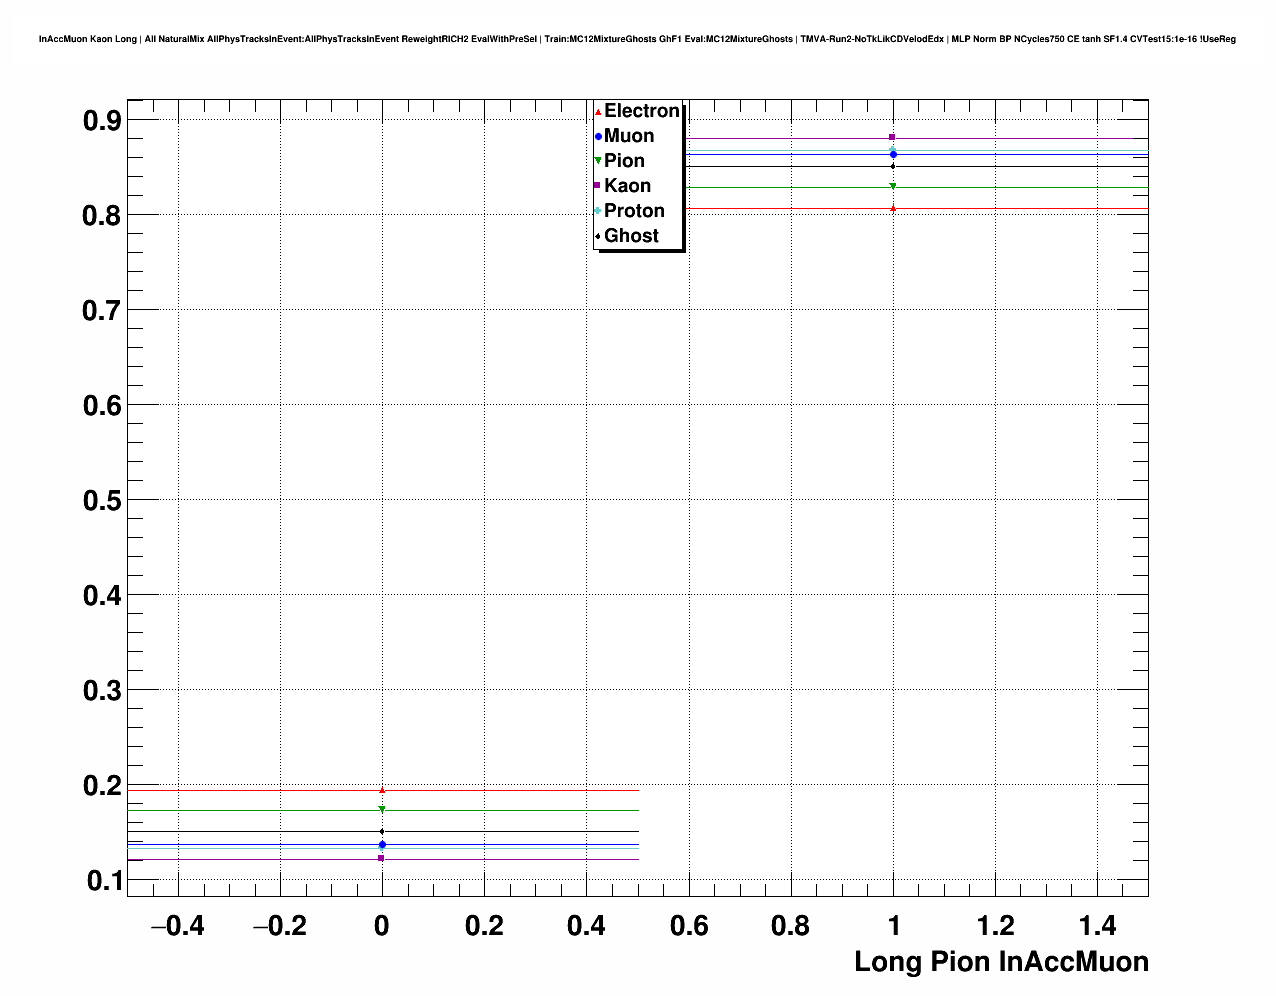Select the Proton legend label
This screenshot has height=996, width=1276.
[634, 211]
